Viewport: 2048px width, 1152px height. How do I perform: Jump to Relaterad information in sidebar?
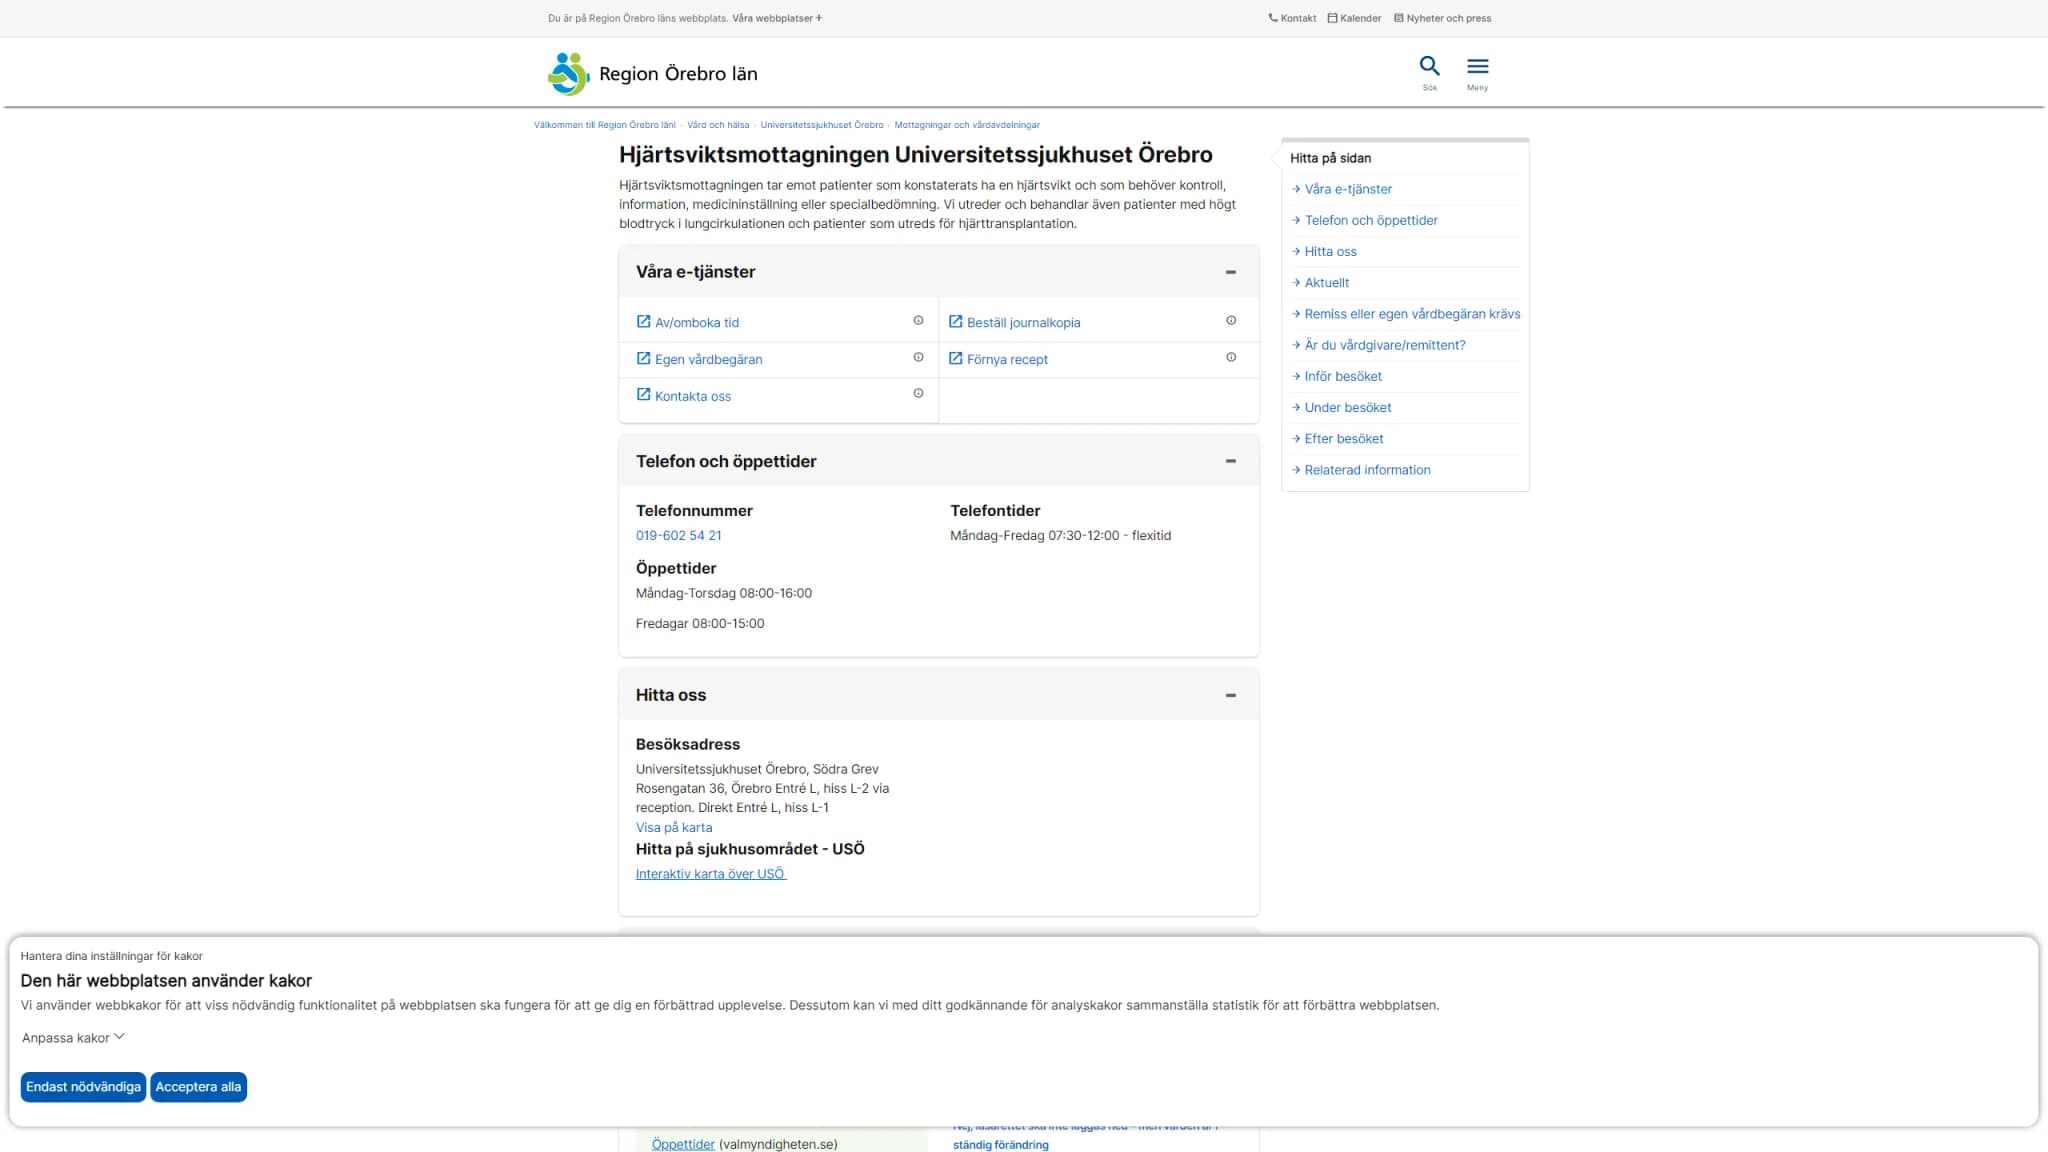pyautogui.click(x=1366, y=470)
